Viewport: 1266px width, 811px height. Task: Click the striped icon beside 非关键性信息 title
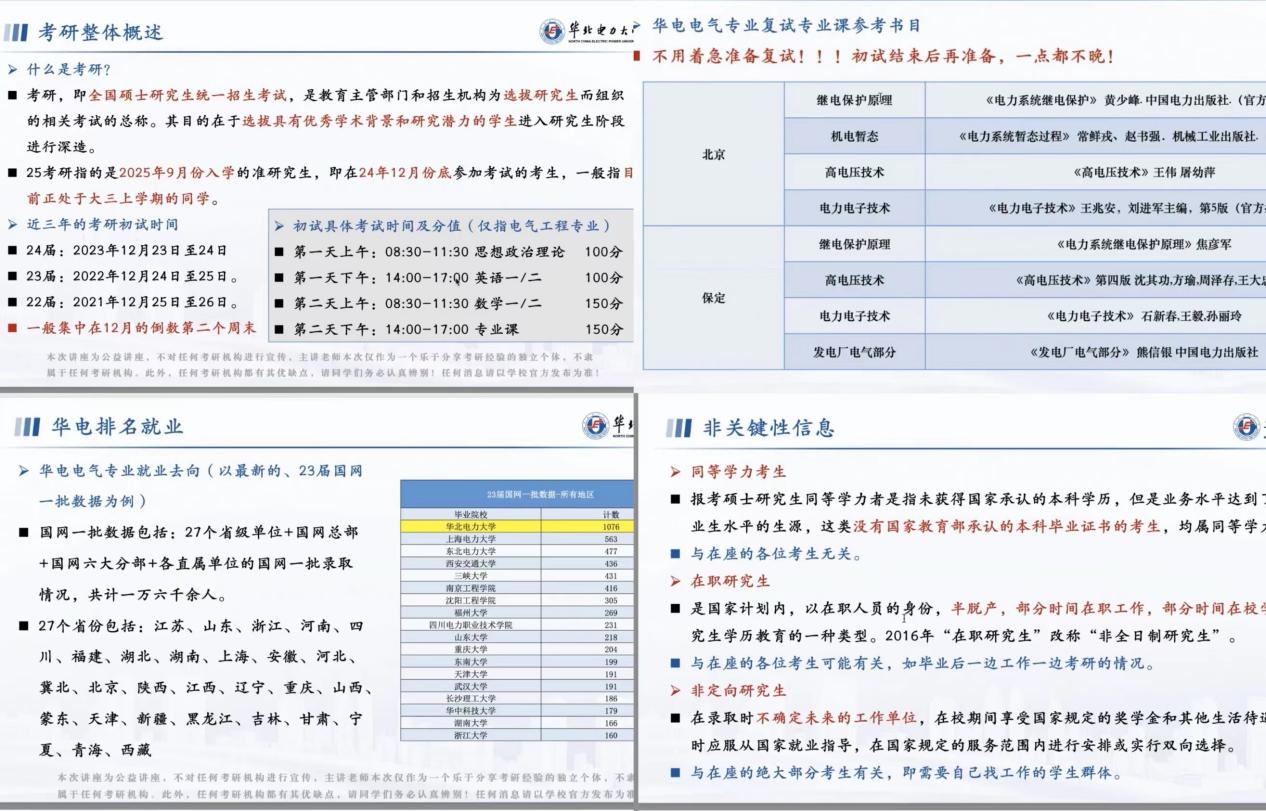[679, 428]
